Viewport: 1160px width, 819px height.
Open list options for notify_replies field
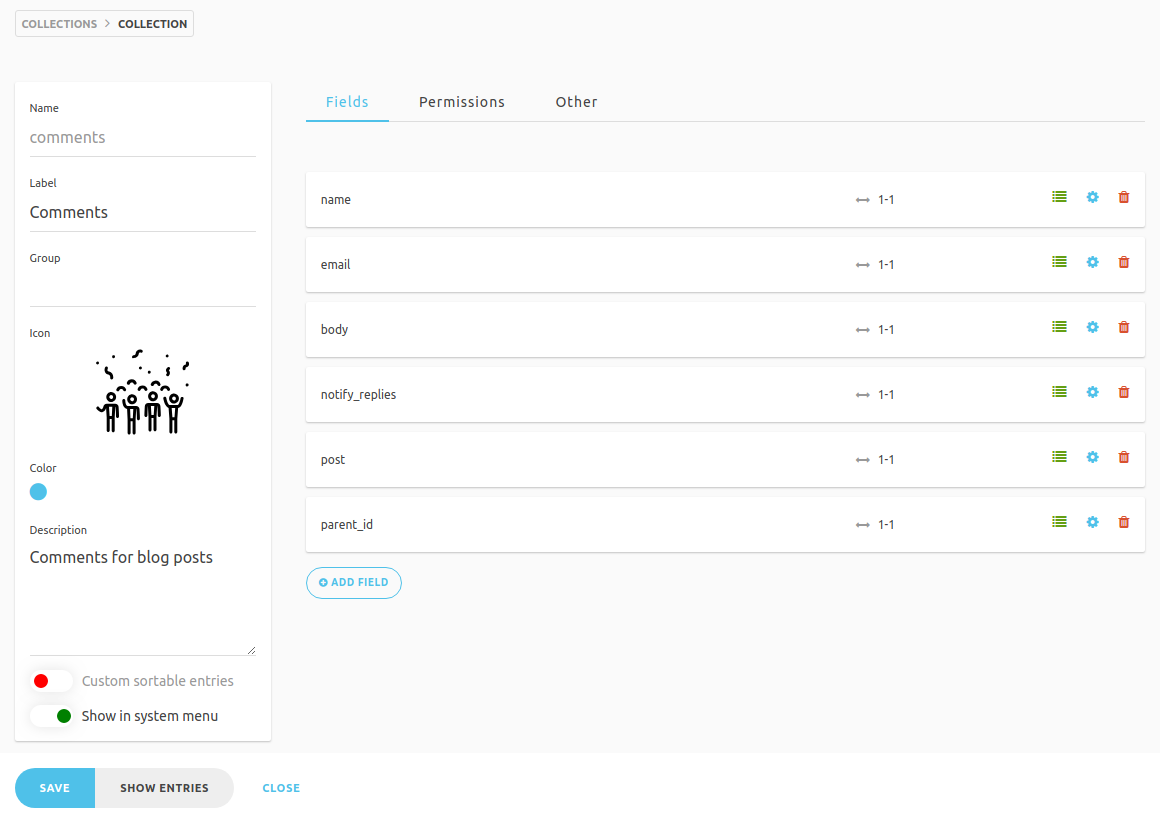pos(1059,392)
